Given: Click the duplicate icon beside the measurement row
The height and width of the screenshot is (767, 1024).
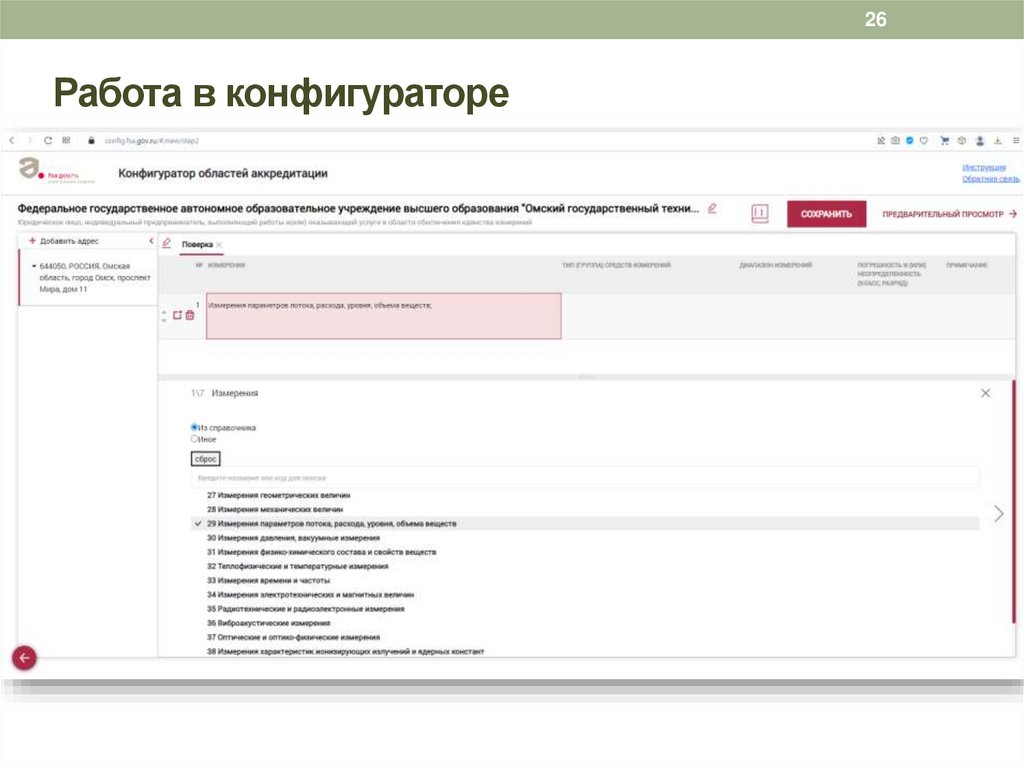Looking at the screenshot, I should click(x=176, y=316).
